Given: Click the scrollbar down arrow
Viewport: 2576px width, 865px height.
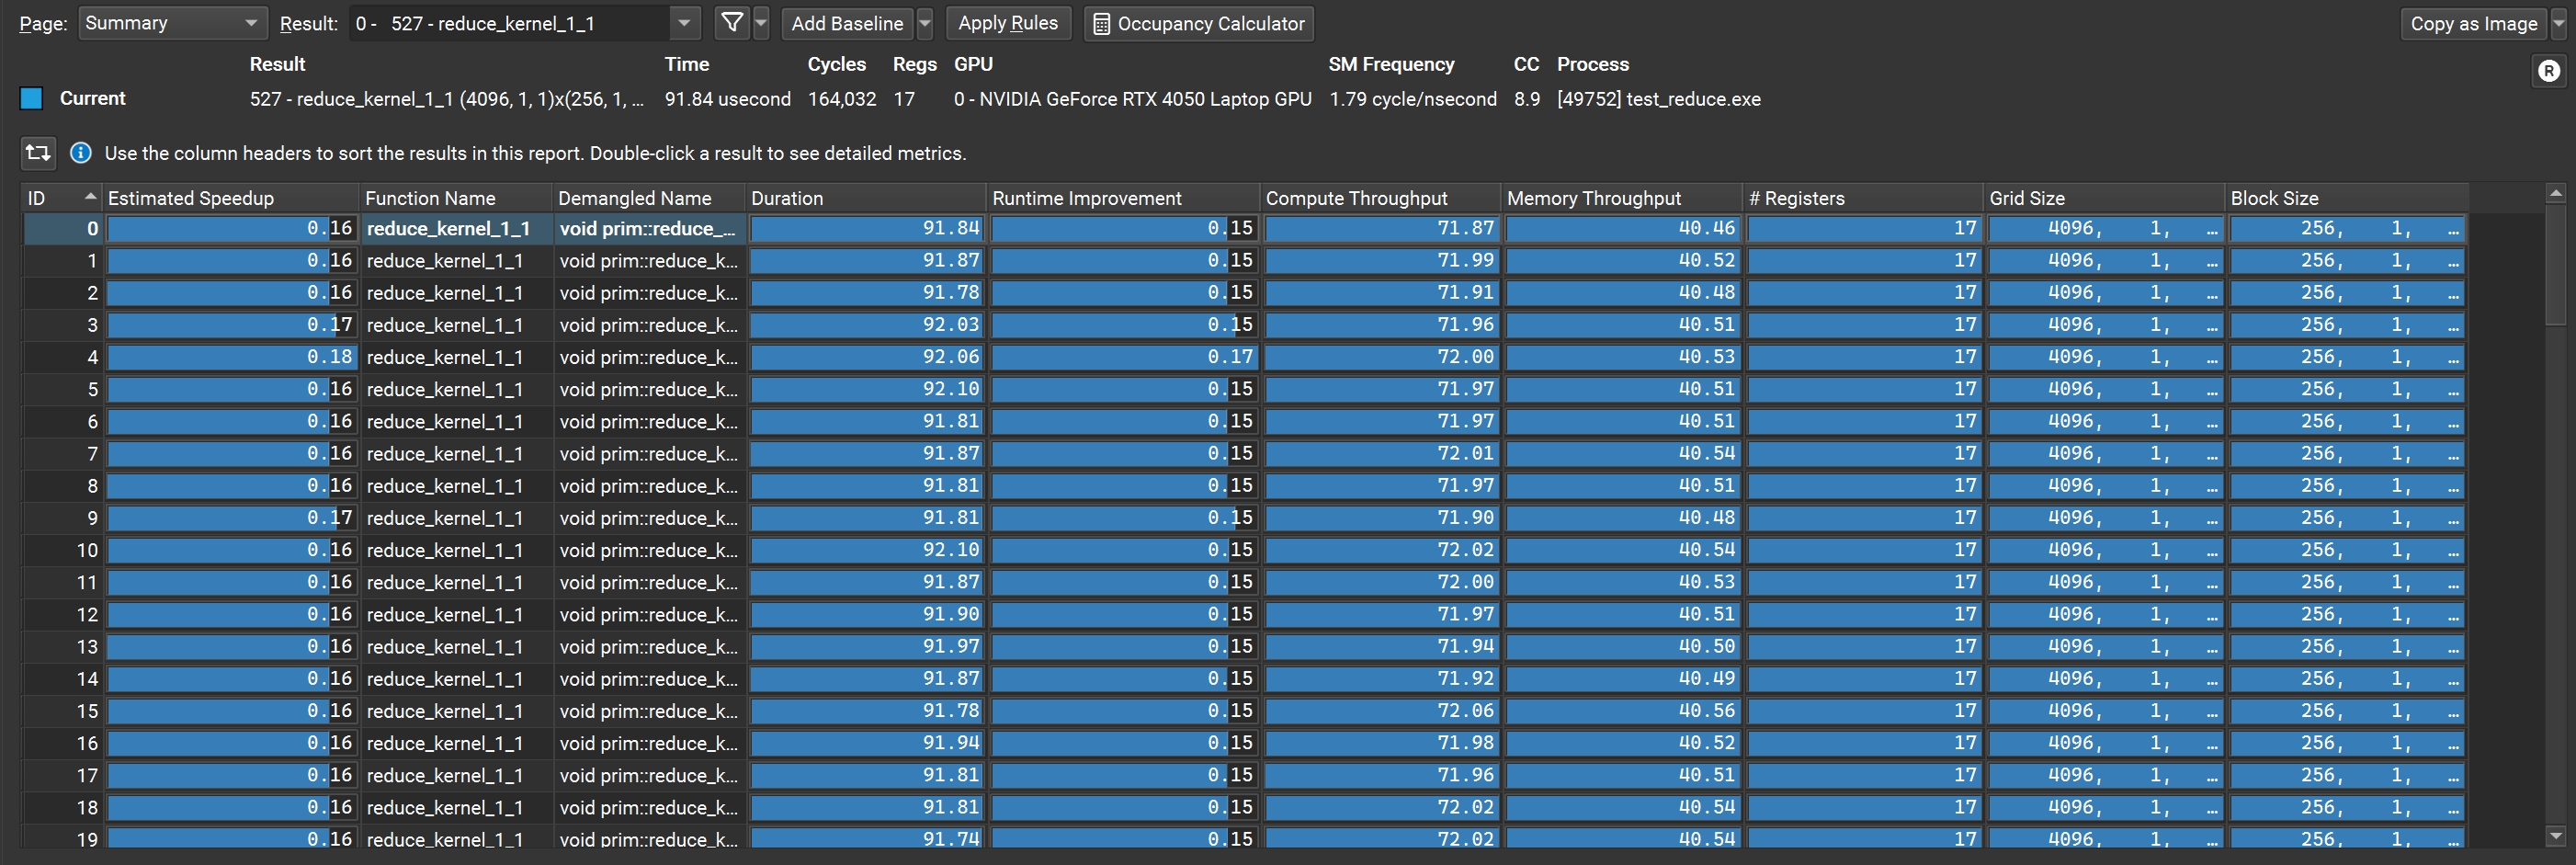Looking at the screenshot, I should [x=2556, y=836].
